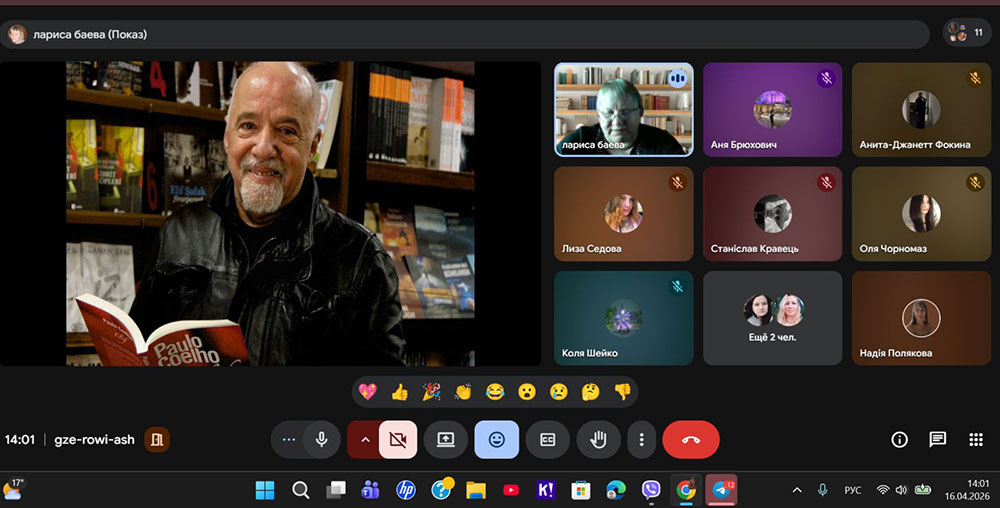Send the laughing face reaction
Screen dimensions: 1000x508
[x=495, y=392]
